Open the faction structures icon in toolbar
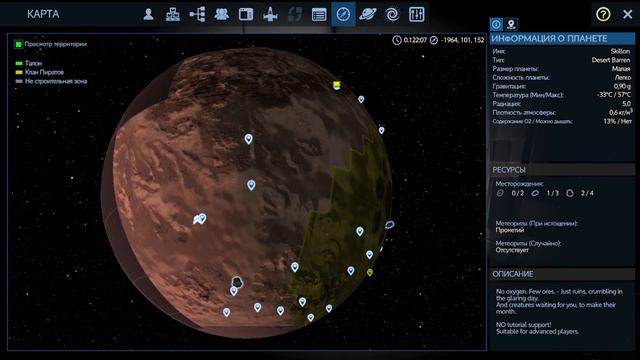The height and width of the screenshot is (360, 640). click(x=173, y=14)
